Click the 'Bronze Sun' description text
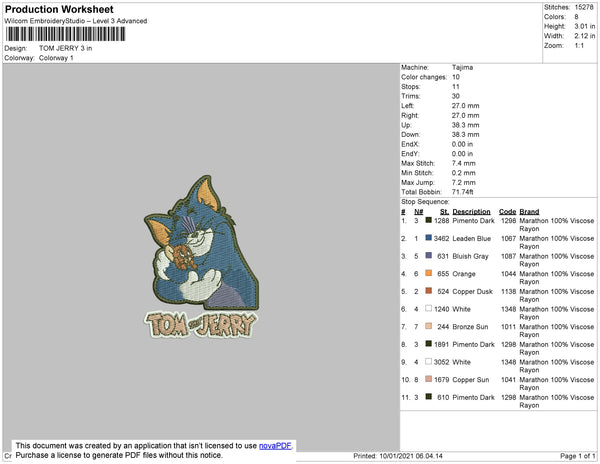Image resolution: width=600 pixels, height=464 pixels. tap(470, 327)
